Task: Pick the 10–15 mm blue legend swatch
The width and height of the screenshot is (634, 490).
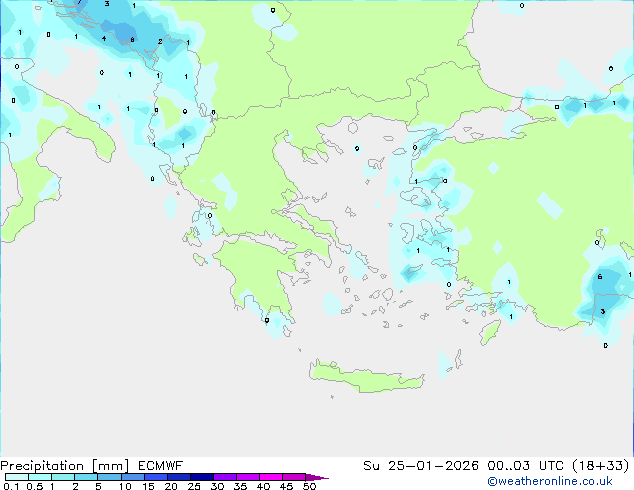Action: pyautogui.click(x=132, y=477)
